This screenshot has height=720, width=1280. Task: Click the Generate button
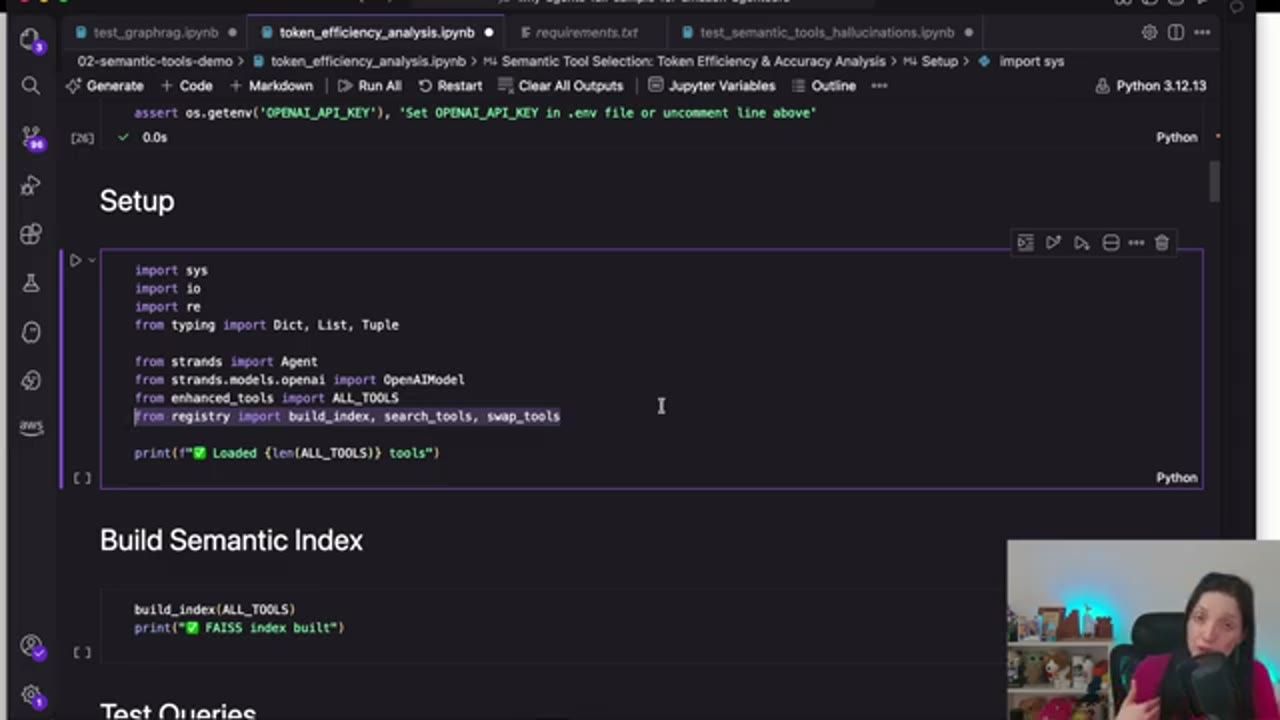pos(105,86)
